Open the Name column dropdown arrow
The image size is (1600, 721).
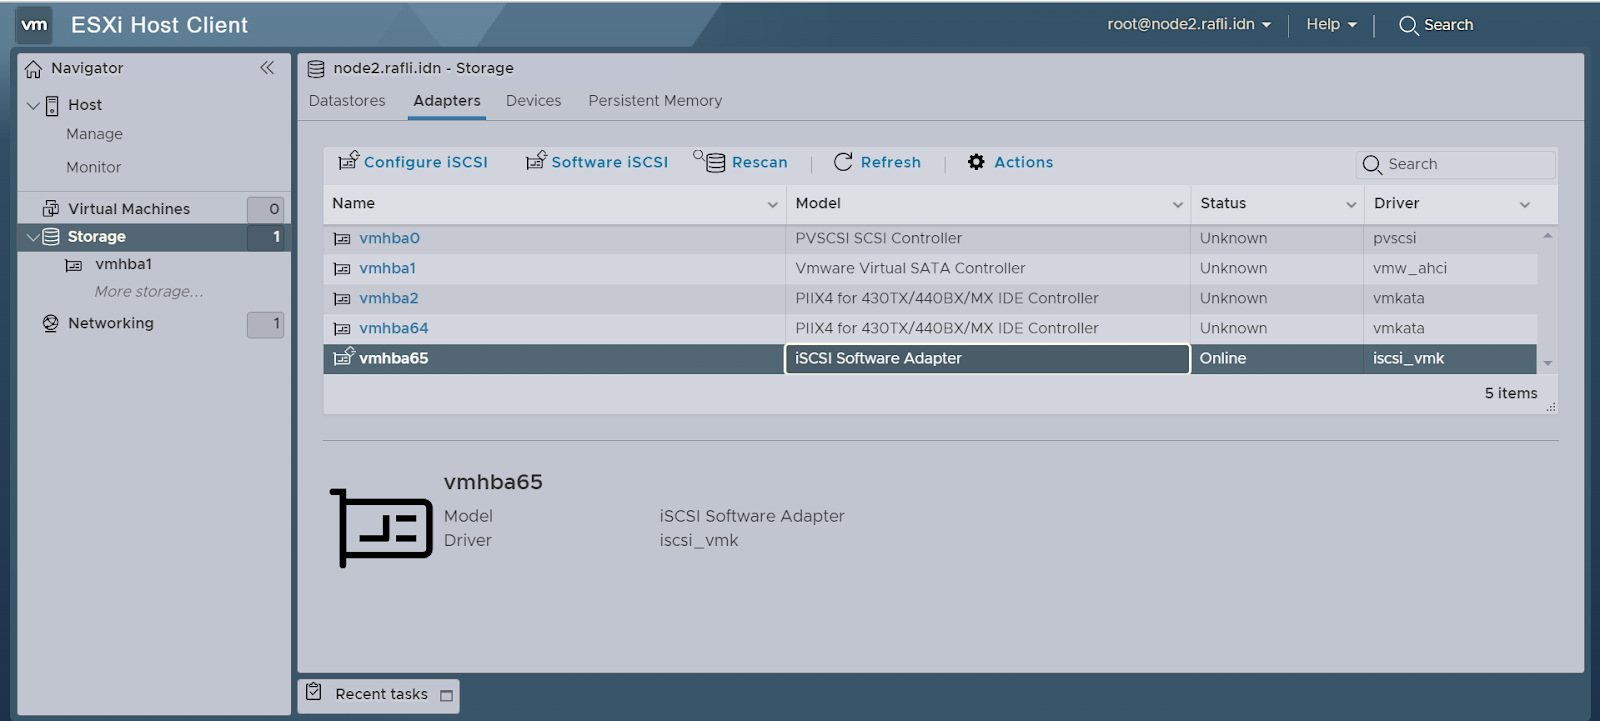[773, 204]
